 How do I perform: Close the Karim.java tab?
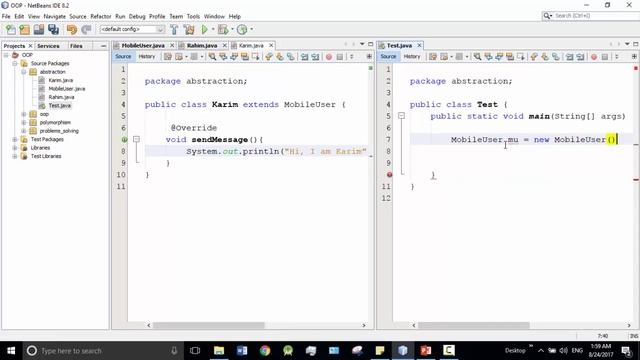pyautogui.click(x=271, y=45)
